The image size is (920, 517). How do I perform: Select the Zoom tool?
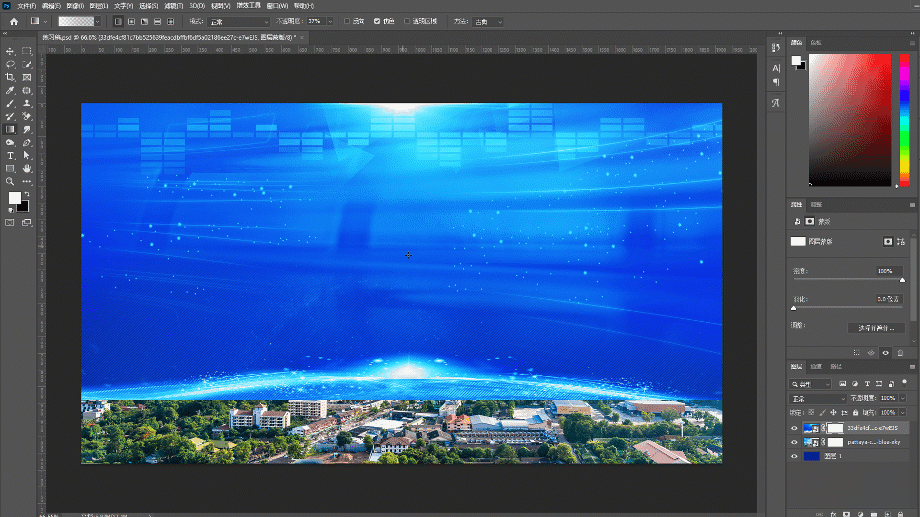click(x=10, y=181)
